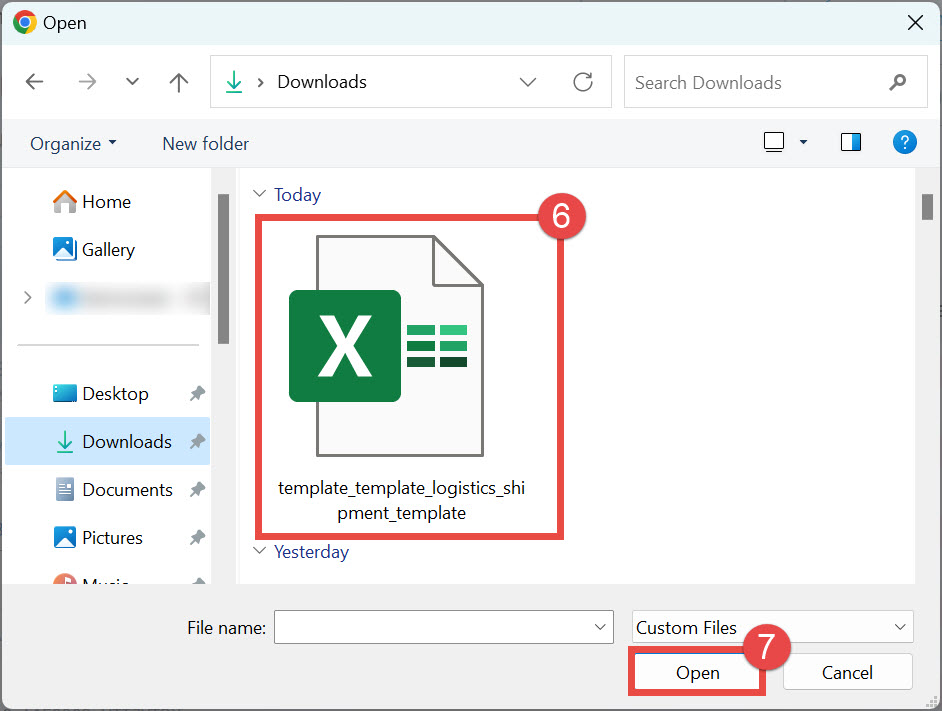Collapse the Yesterday group
Image resolution: width=942 pixels, height=711 pixels.
coord(260,551)
